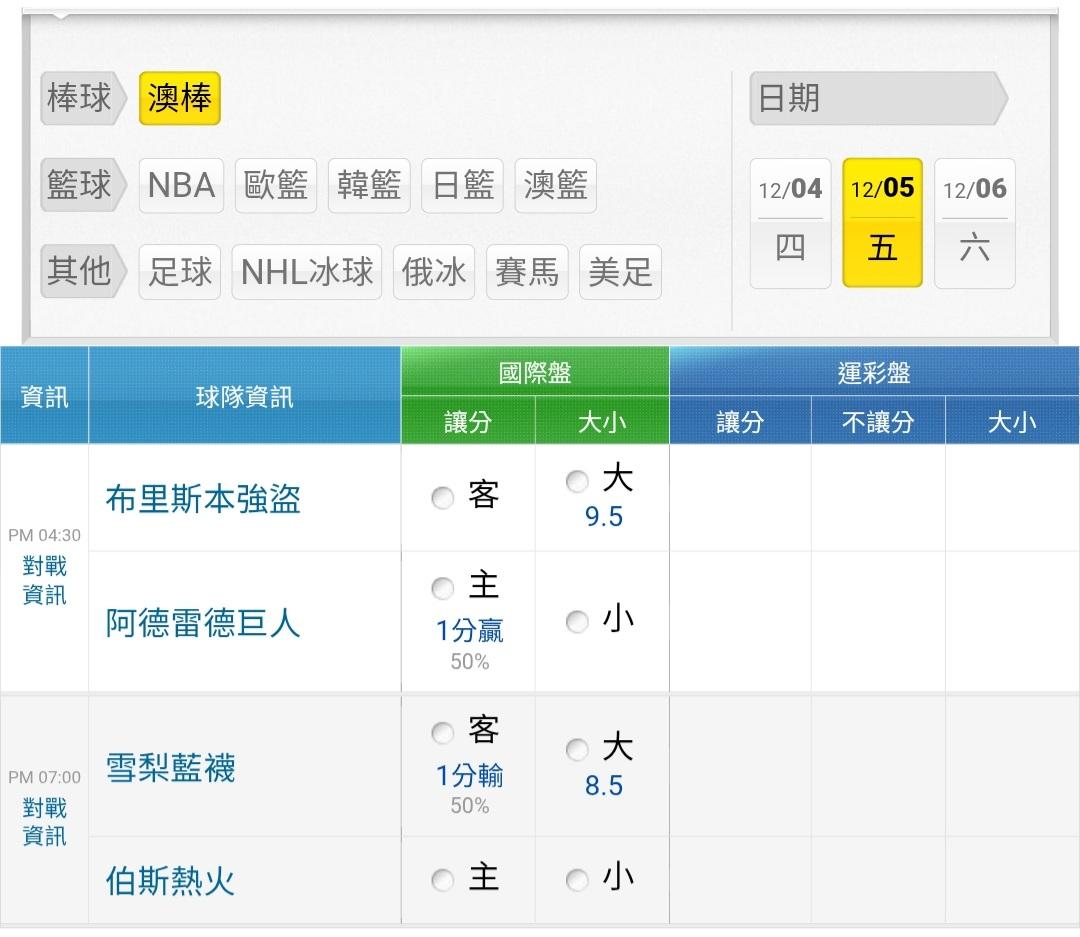Select the 澳棒 baseball league filter
Image resolution: width=1080 pixels, height=937 pixels.
coord(179,99)
